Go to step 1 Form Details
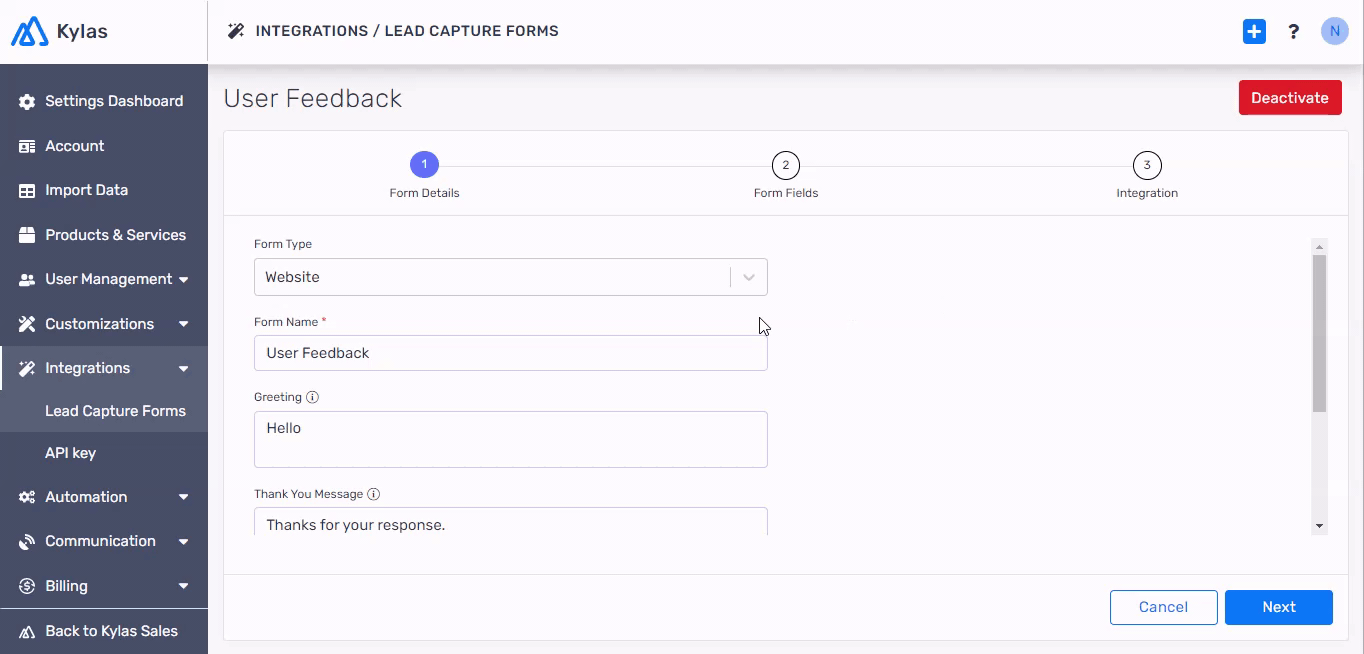This screenshot has height=654, width=1364. 424,165
